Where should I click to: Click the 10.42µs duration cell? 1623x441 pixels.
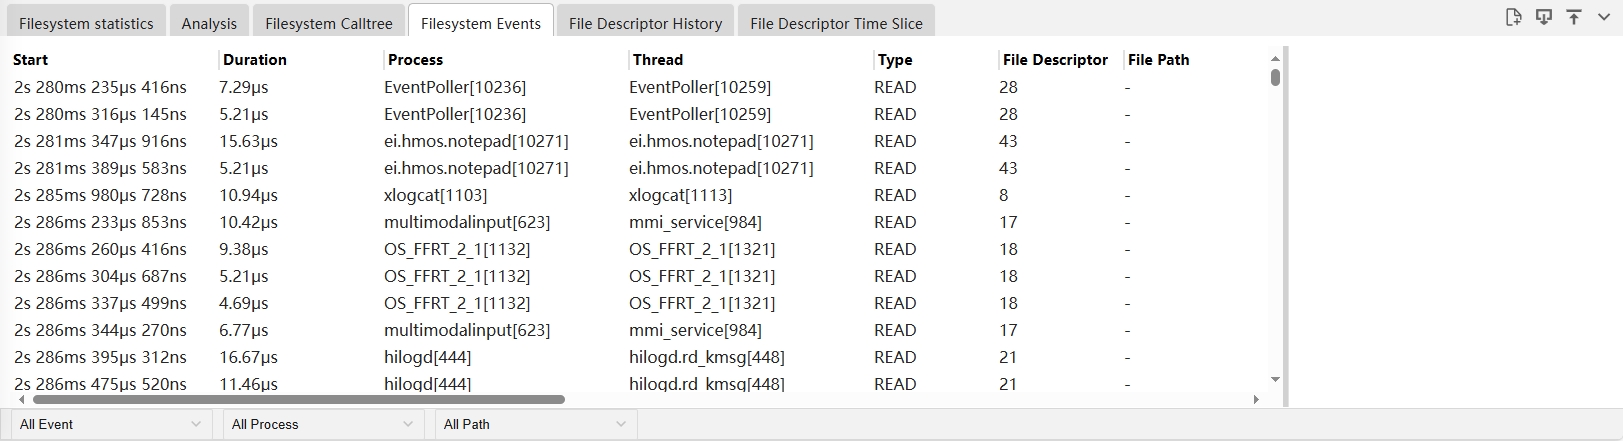(x=248, y=222)
